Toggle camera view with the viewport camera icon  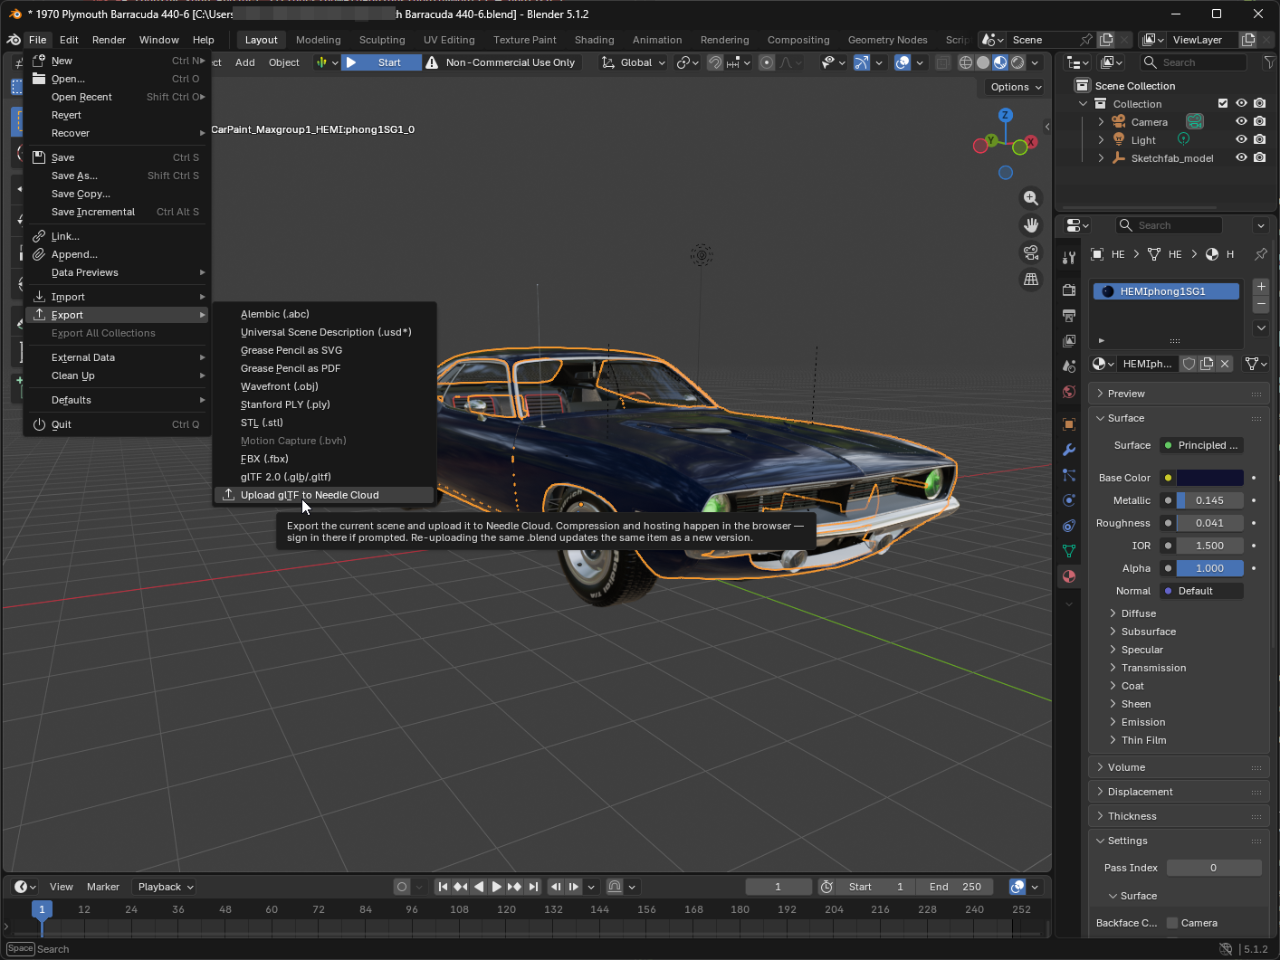coord(1031,252)
